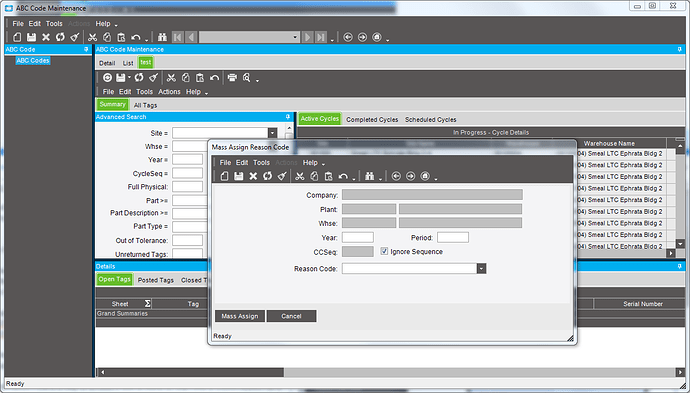Click Cut scissors icon in main toolbar

point(92,37)
